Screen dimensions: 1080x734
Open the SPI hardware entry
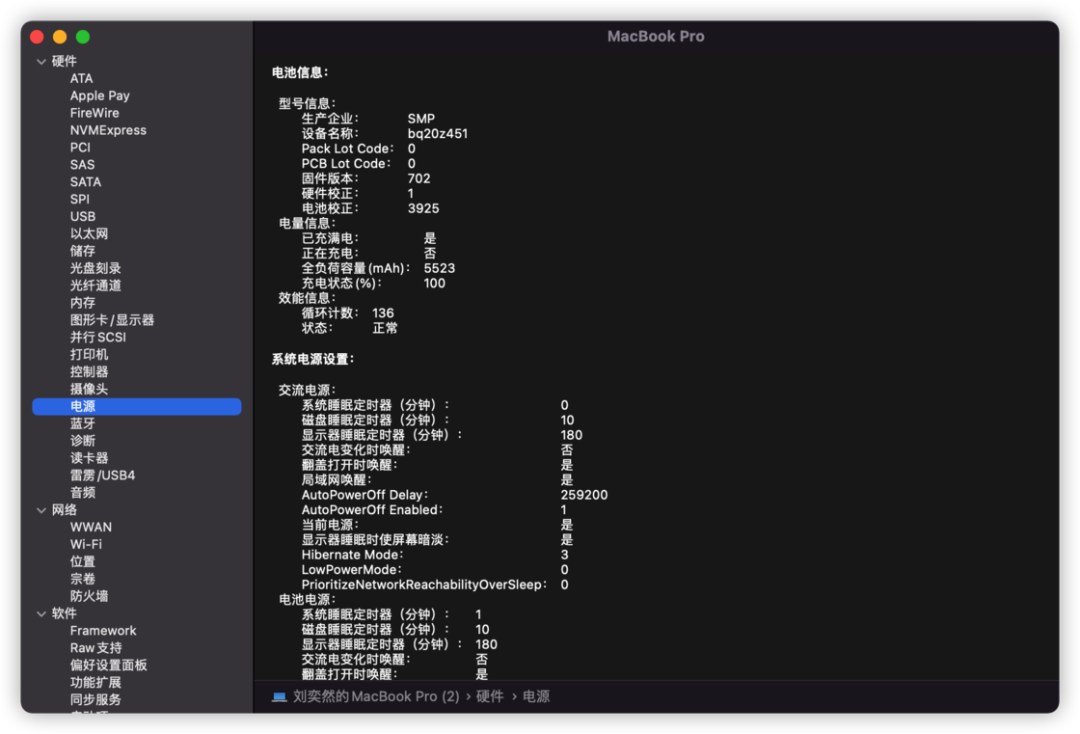[x=79, y=199]
